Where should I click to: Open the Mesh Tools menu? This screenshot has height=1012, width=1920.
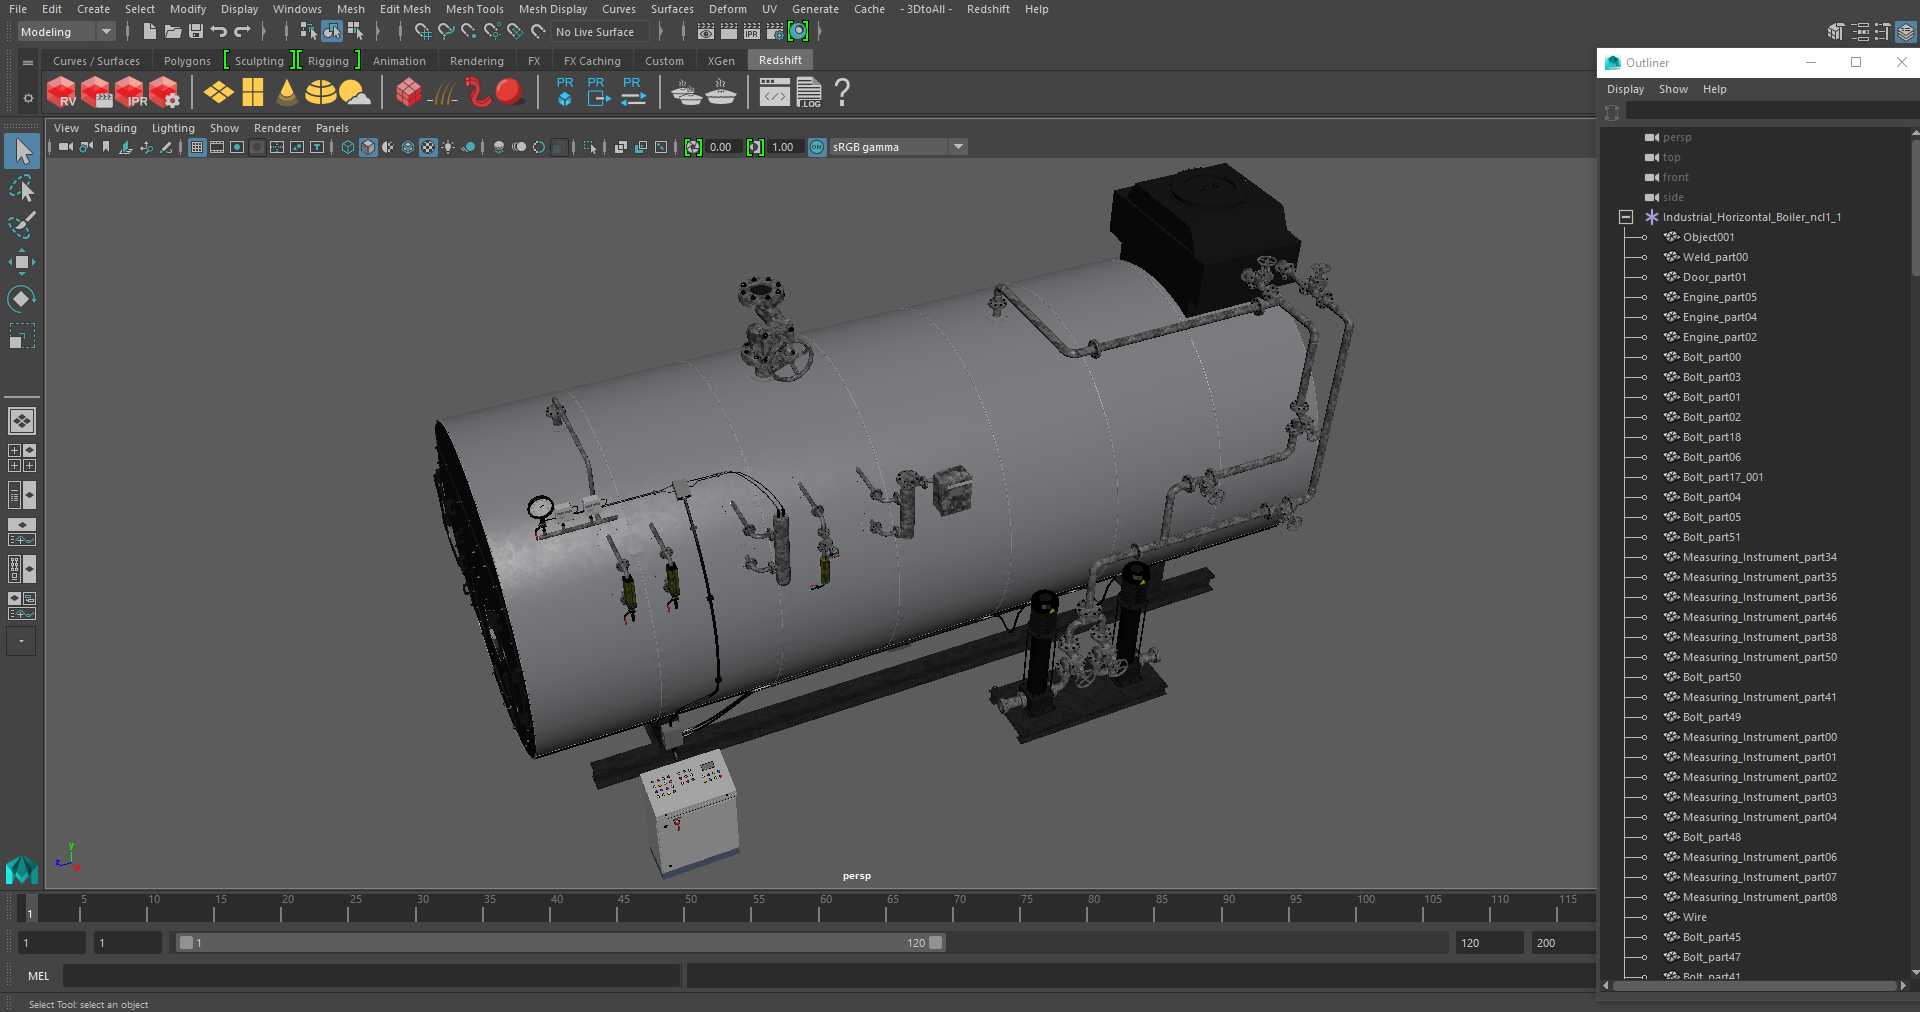tap(474, 9)
